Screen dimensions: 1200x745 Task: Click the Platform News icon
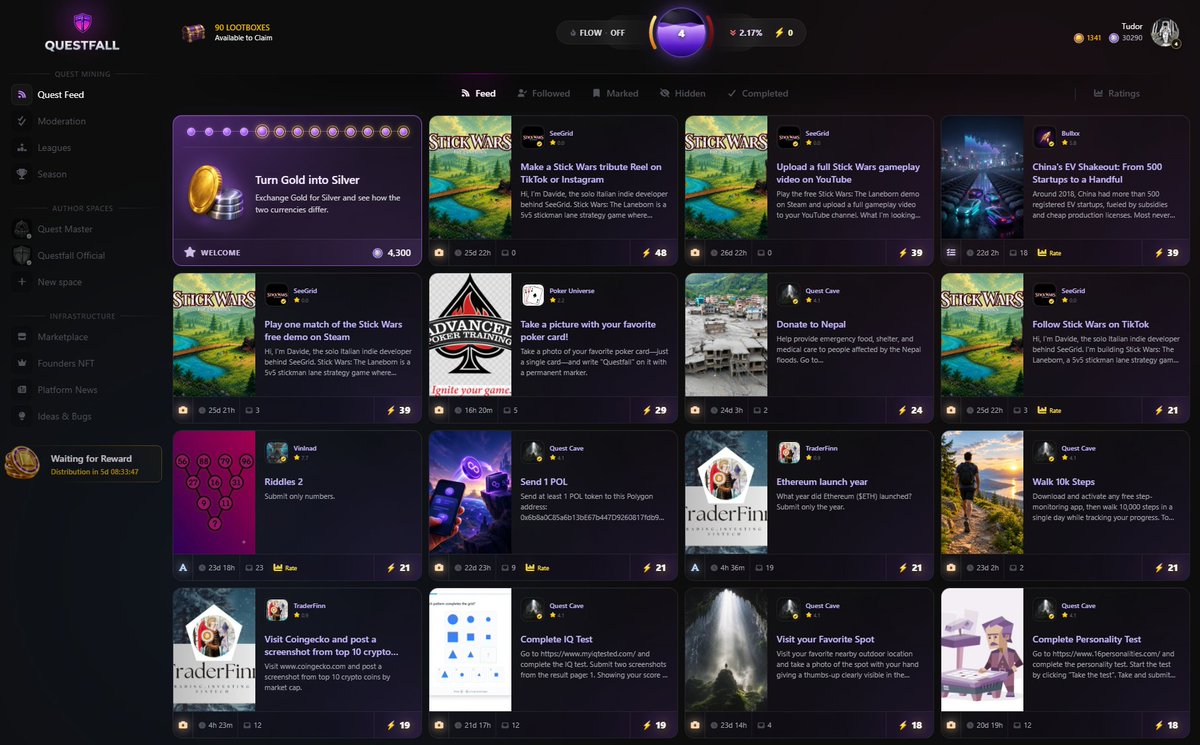[x=22, y=390]
